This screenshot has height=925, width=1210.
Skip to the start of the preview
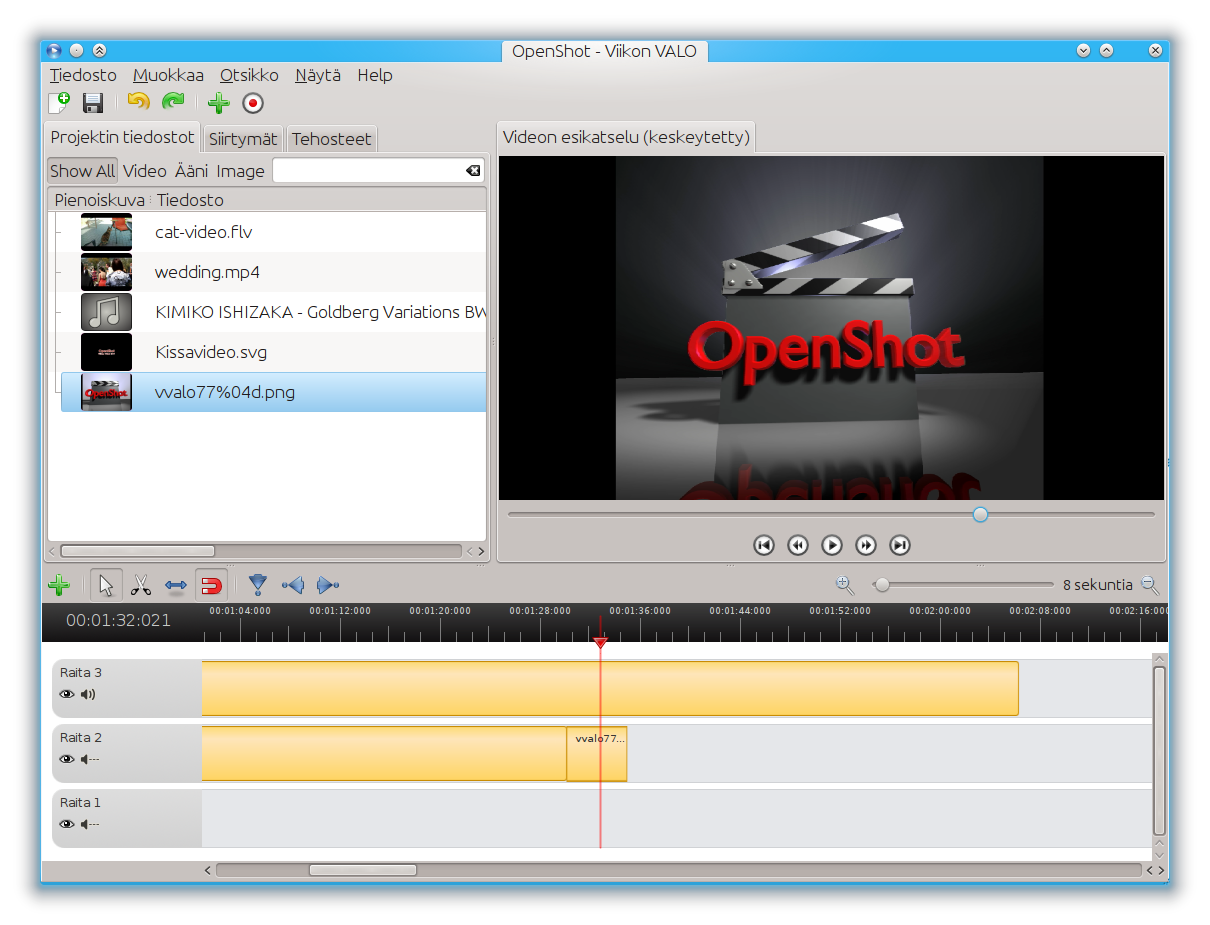click(763, 545)
